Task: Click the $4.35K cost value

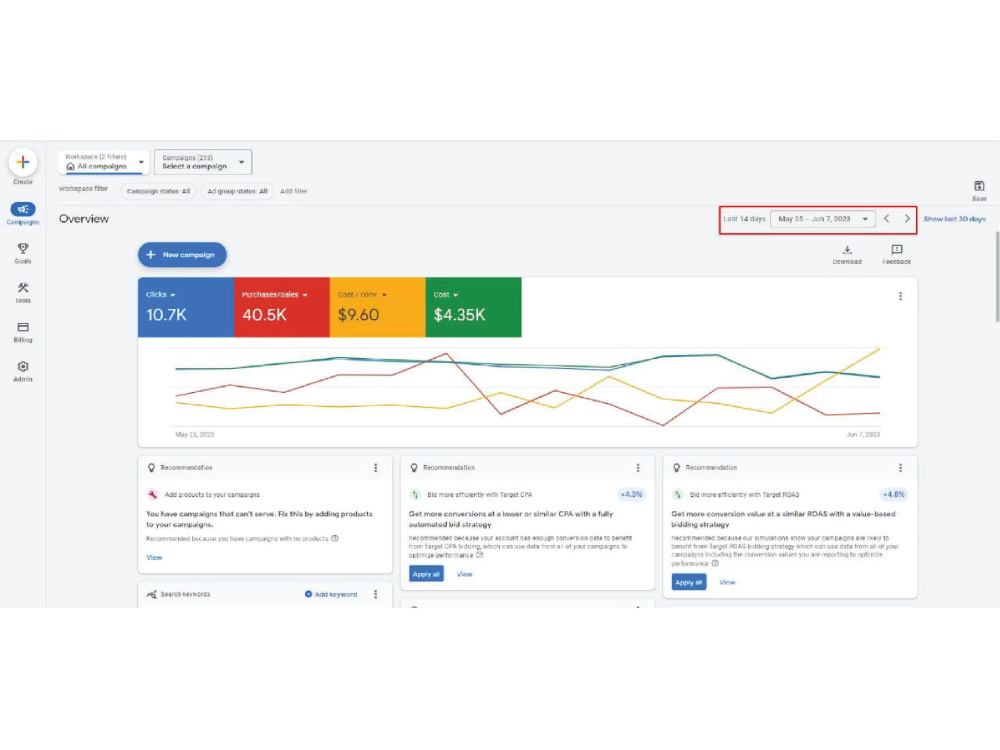Action: click(459, 314)
